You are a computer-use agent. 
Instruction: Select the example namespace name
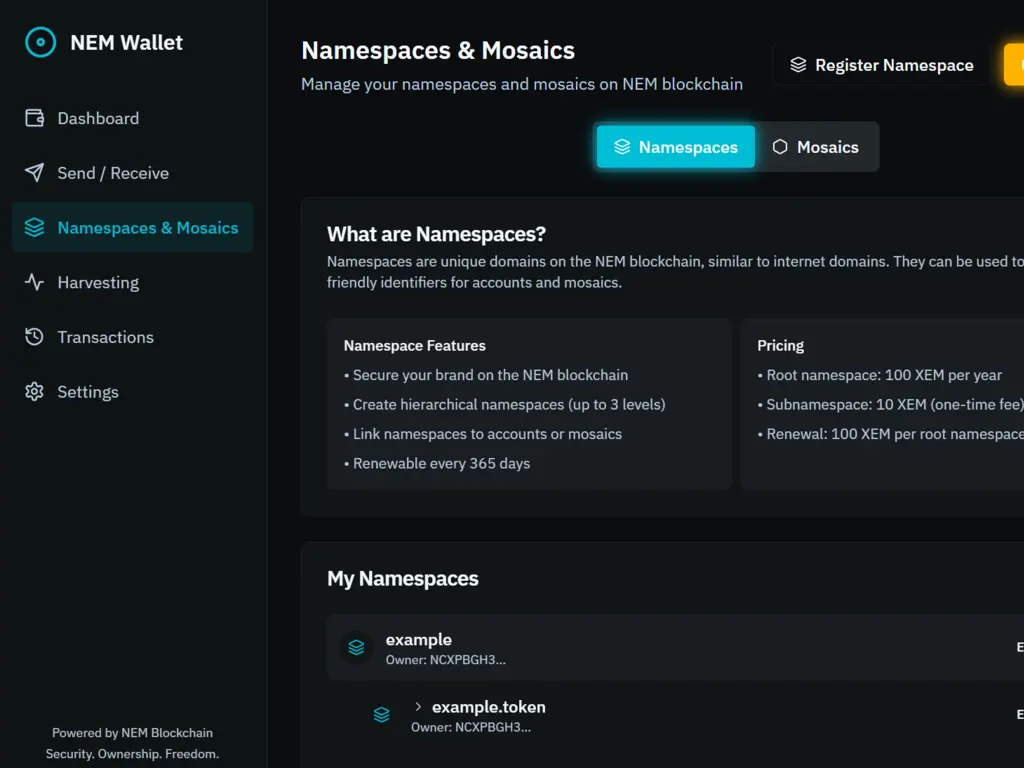tap(419, 640)
